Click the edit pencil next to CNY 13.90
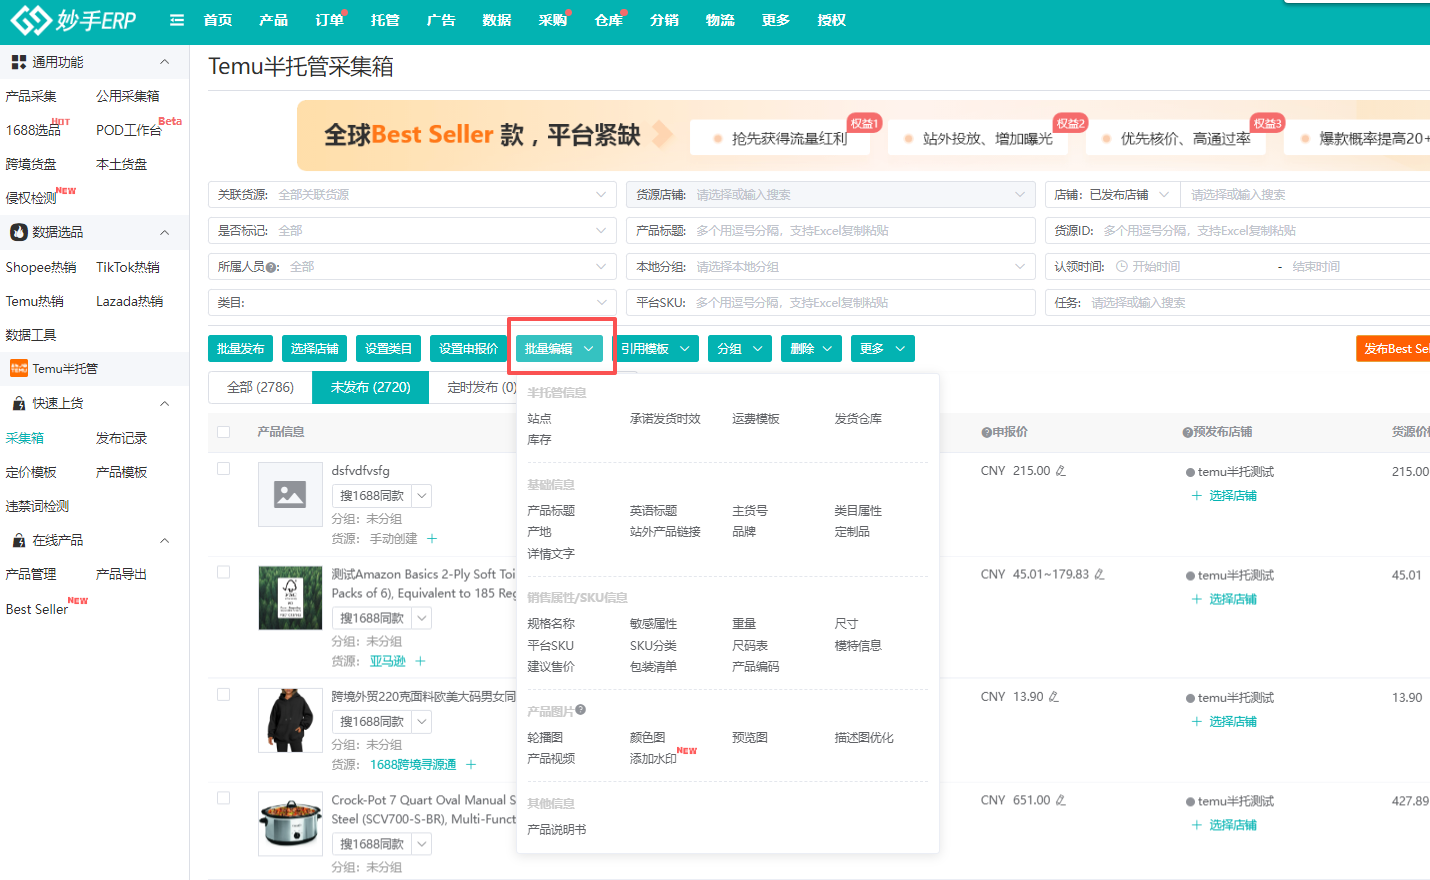This screenshot has width=1430, height=880. [x=1054, y=697]
